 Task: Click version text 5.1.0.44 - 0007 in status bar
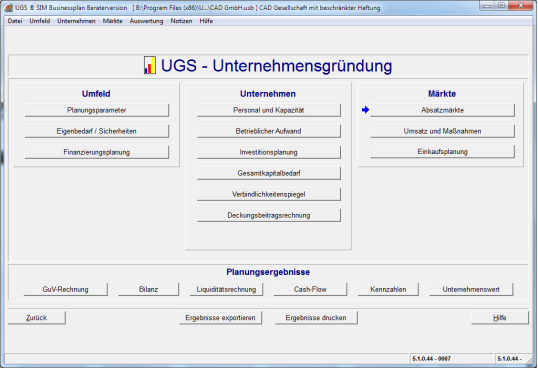point(431,359)
